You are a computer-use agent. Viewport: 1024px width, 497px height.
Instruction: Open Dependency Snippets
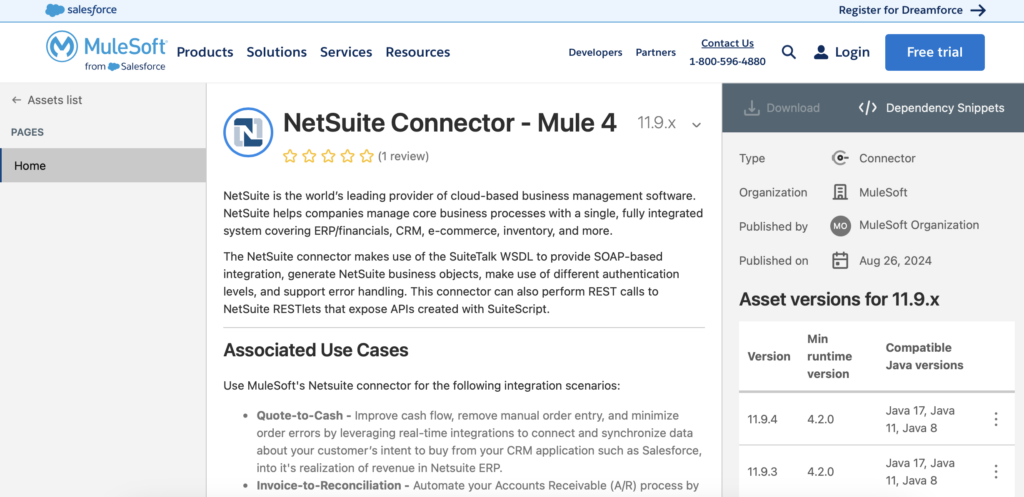945,108
